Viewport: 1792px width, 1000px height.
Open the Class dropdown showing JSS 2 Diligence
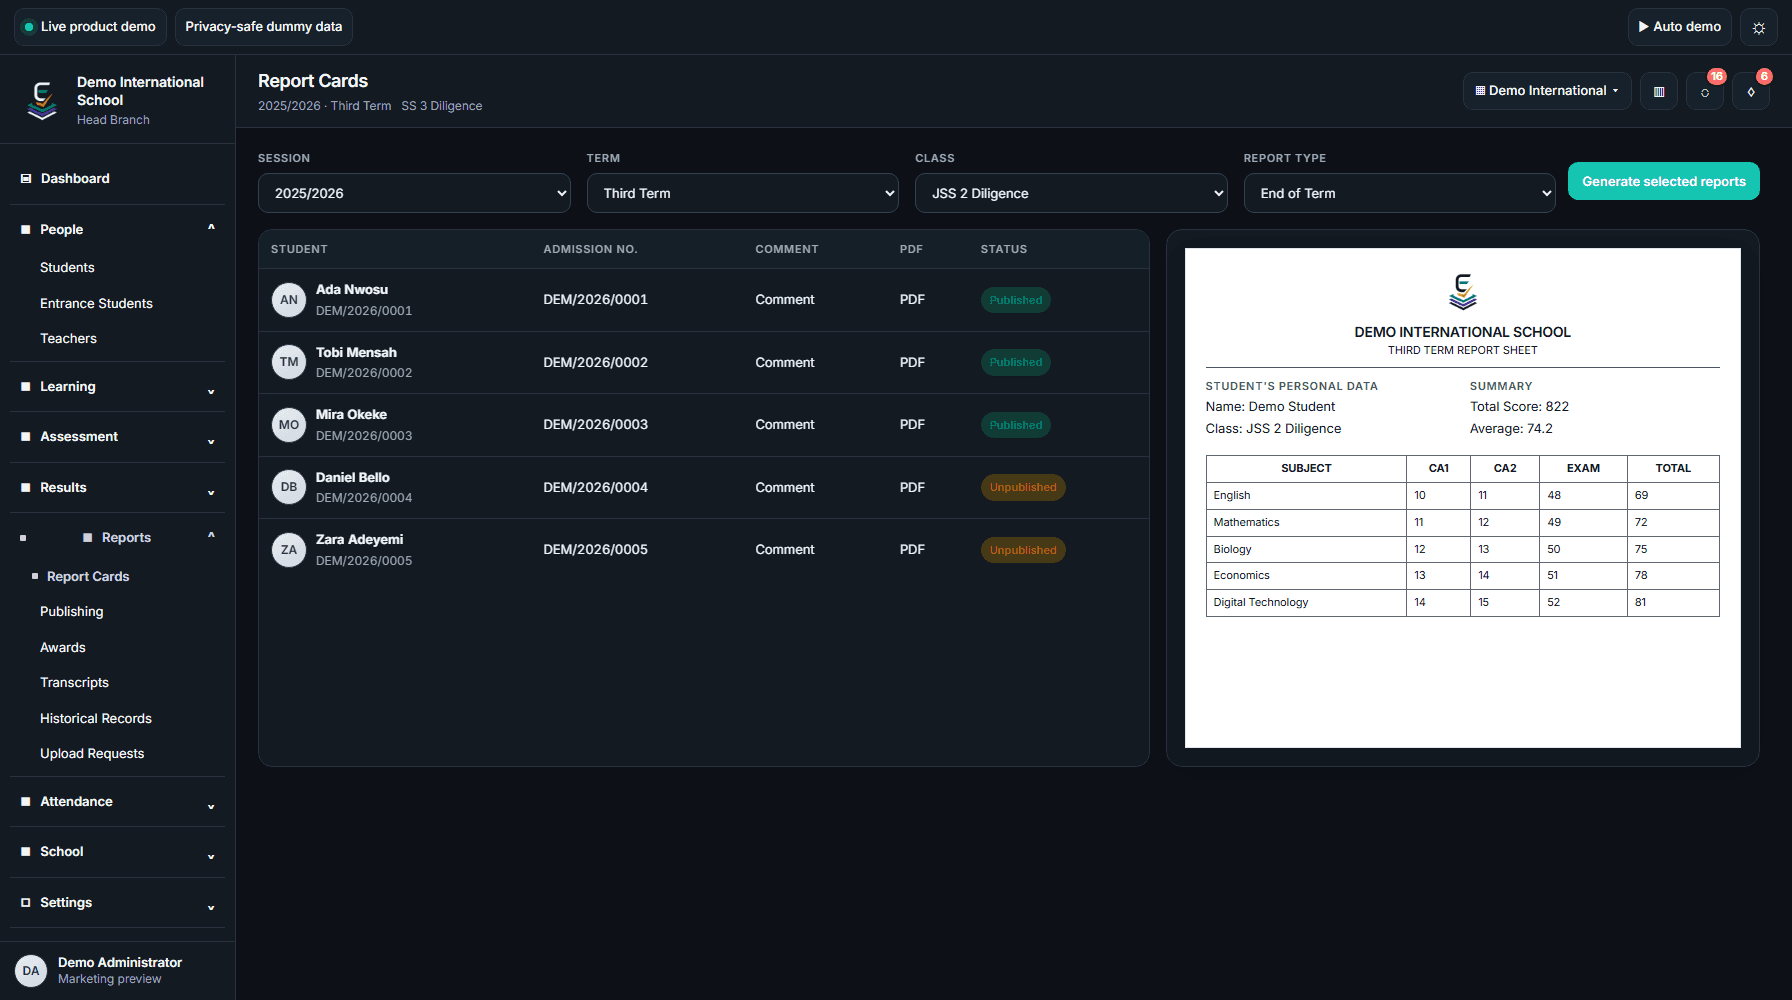point(1071,193)
